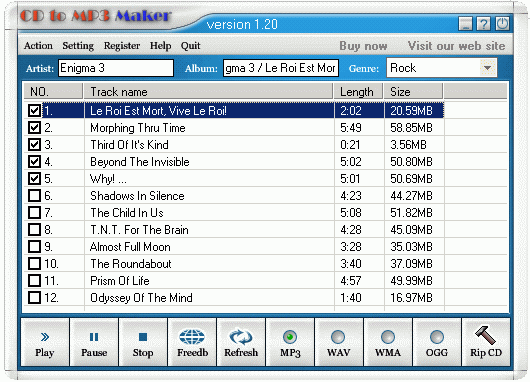Uncheck track 5 Why! checkbox

click(34, 178)
